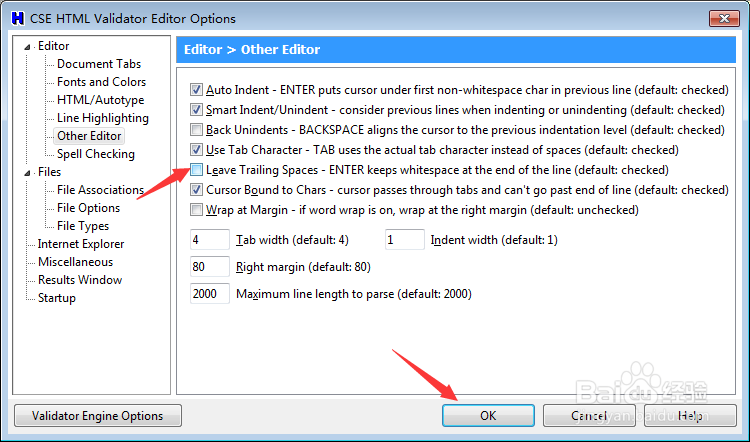Click the 'Right margin (default: 80)' label
Screen dimensions: 750x442
[x=303, y=267]
